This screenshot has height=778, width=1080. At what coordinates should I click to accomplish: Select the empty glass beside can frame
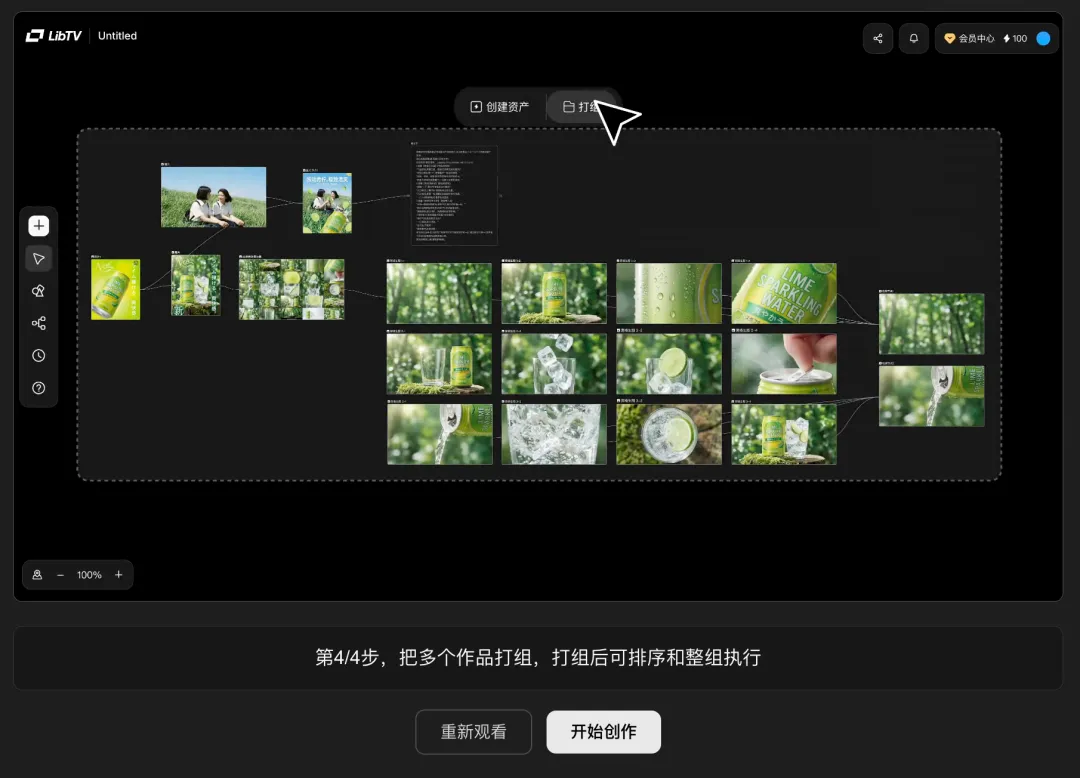pos(439,364)
